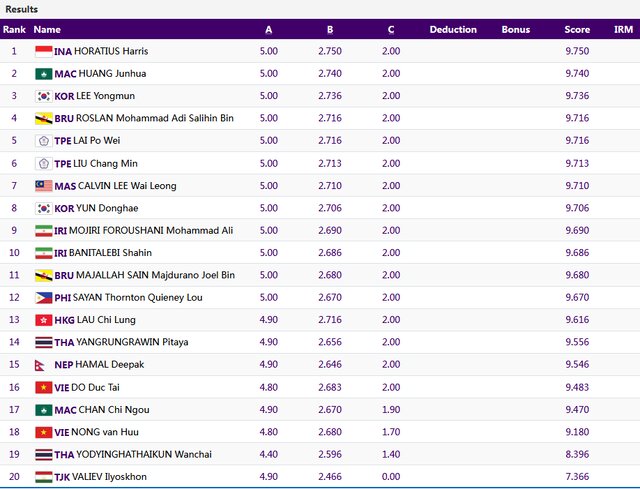The width and height of the screenshot is (640, 489).
Task: Click the Indonesia flag beside HORATIUS Harris
Action: click(x=43, y=51)
